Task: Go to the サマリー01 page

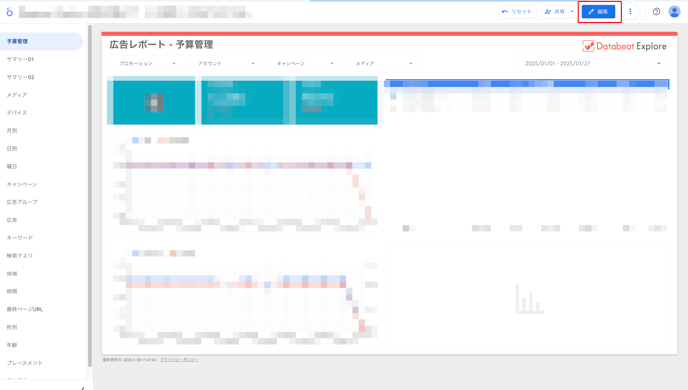Action: (20, 59)
